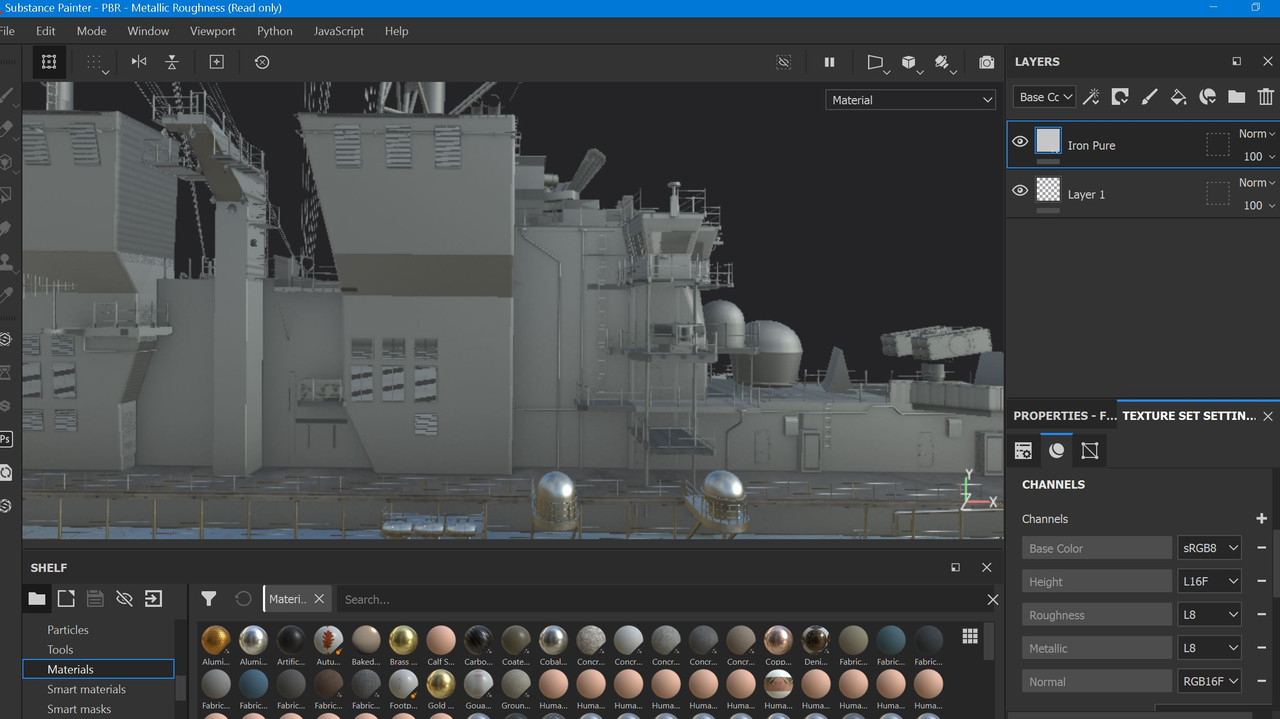1280x719 pixels.
Task: Select the Layer 1 checkerboard thumbnail
Action: point(1048,189)
